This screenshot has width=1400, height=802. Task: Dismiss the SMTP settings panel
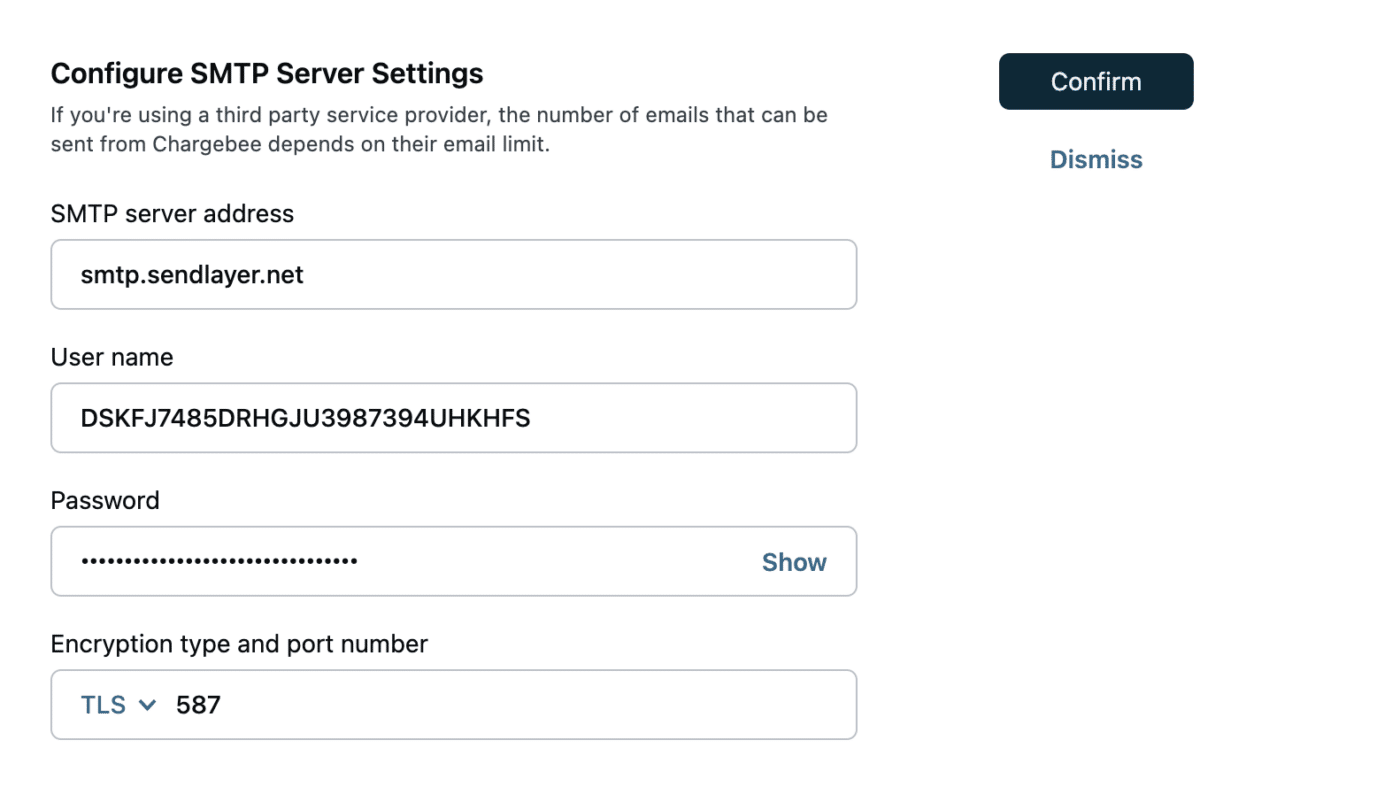coord(1095,159)
